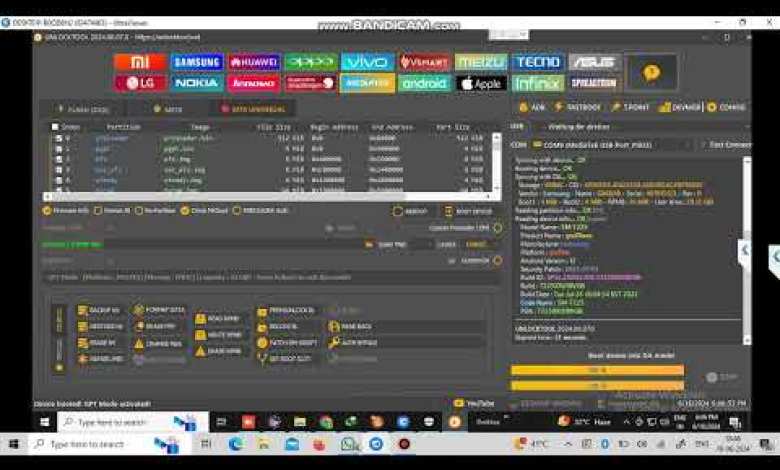This screenshot has height=470, width=780.
Task: Select the Lenovo brand tile
Action: [254, 83]
